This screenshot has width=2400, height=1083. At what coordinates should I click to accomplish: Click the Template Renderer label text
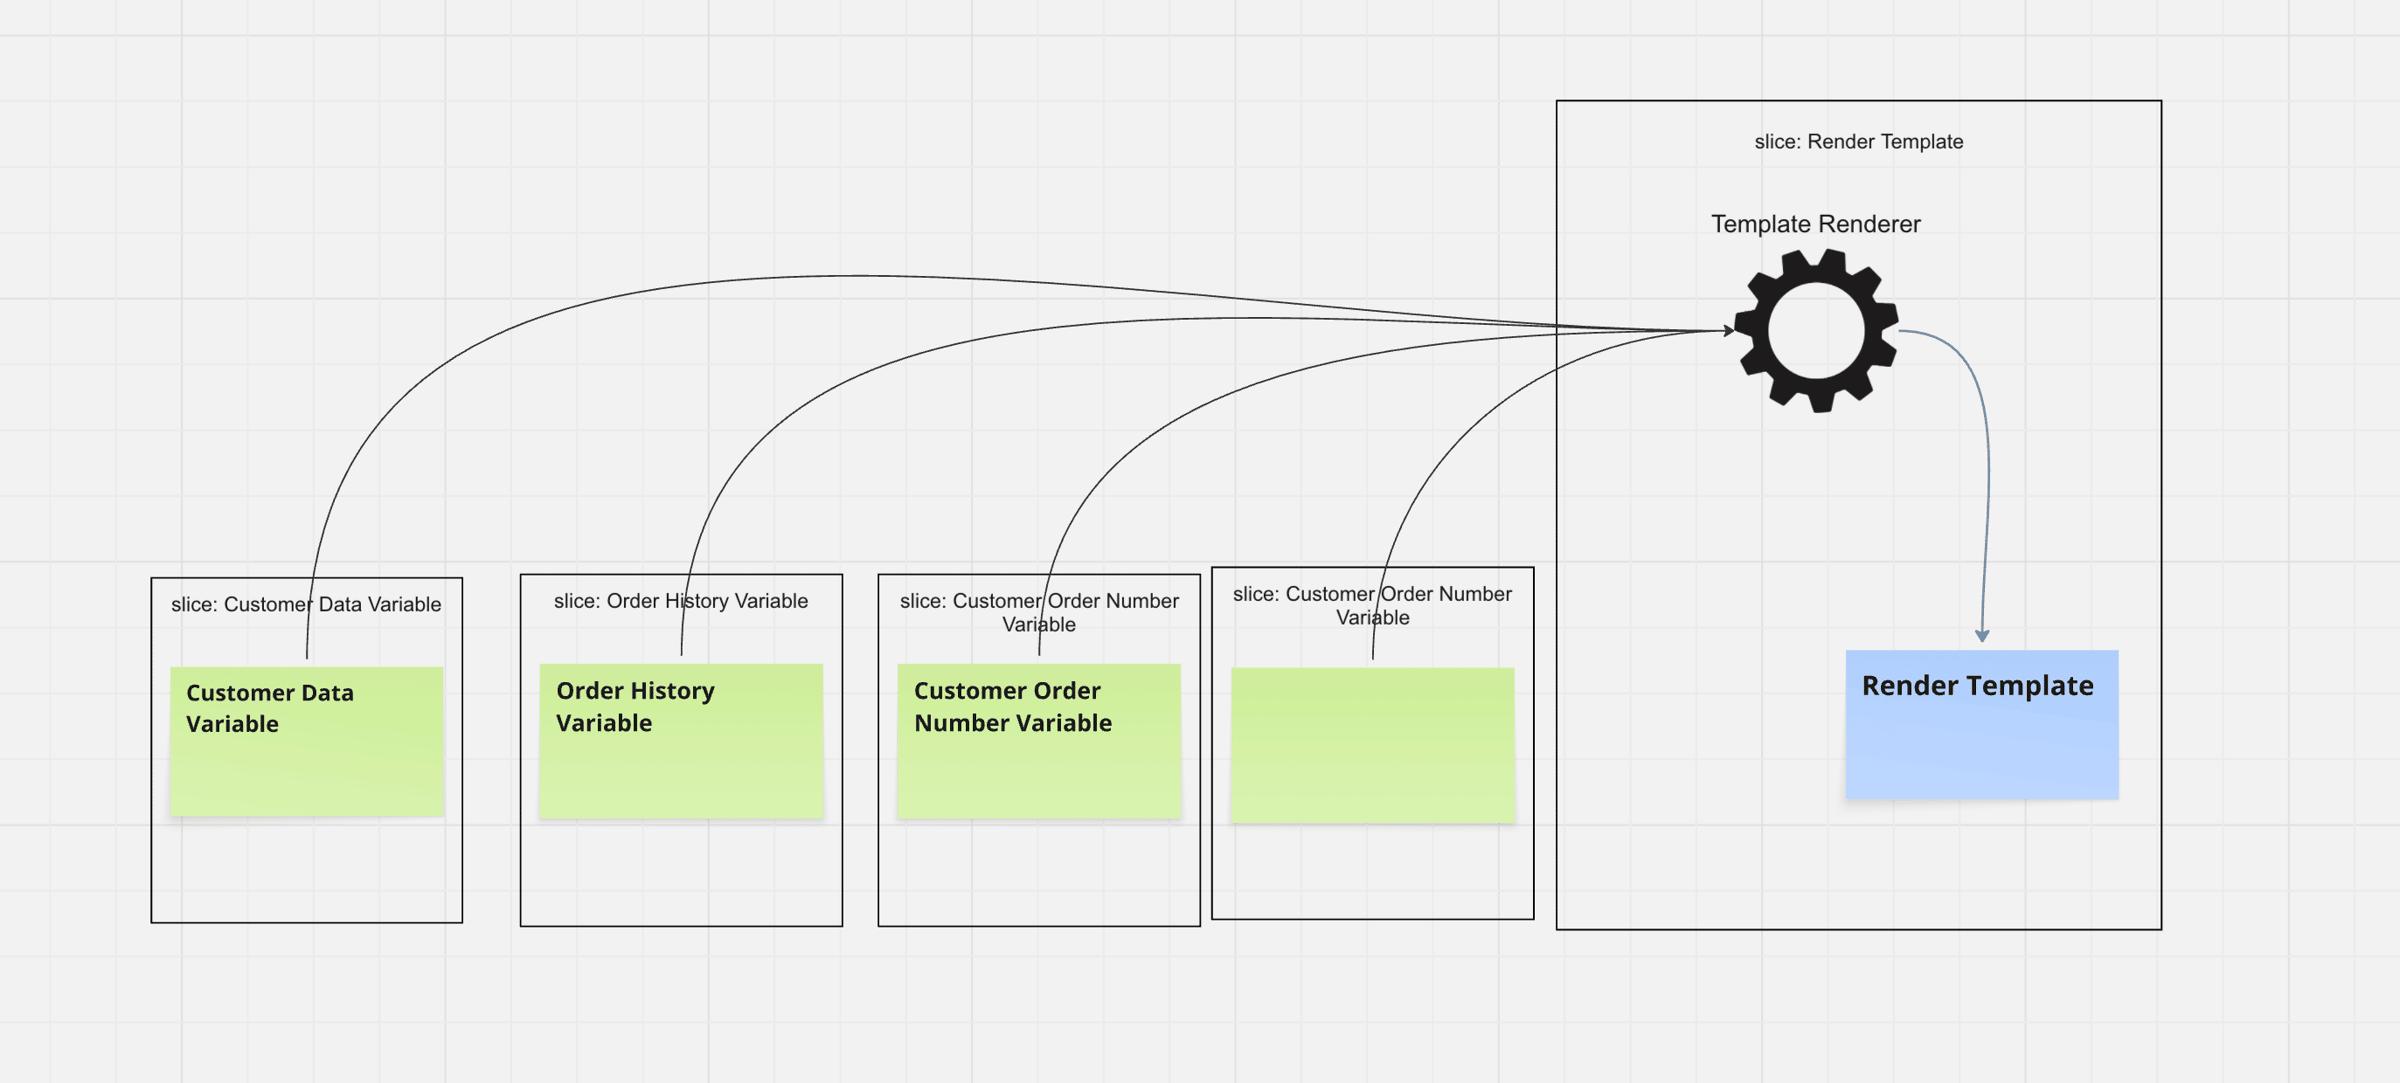(1815, 224)
